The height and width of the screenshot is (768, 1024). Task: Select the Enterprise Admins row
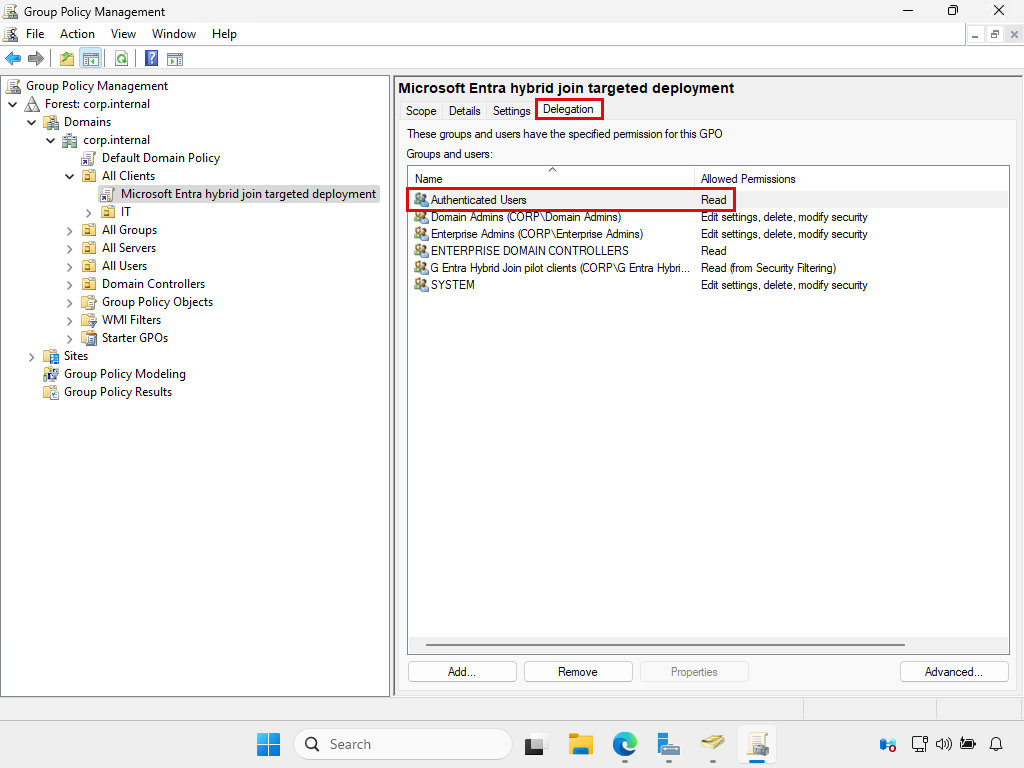(708, 234)
